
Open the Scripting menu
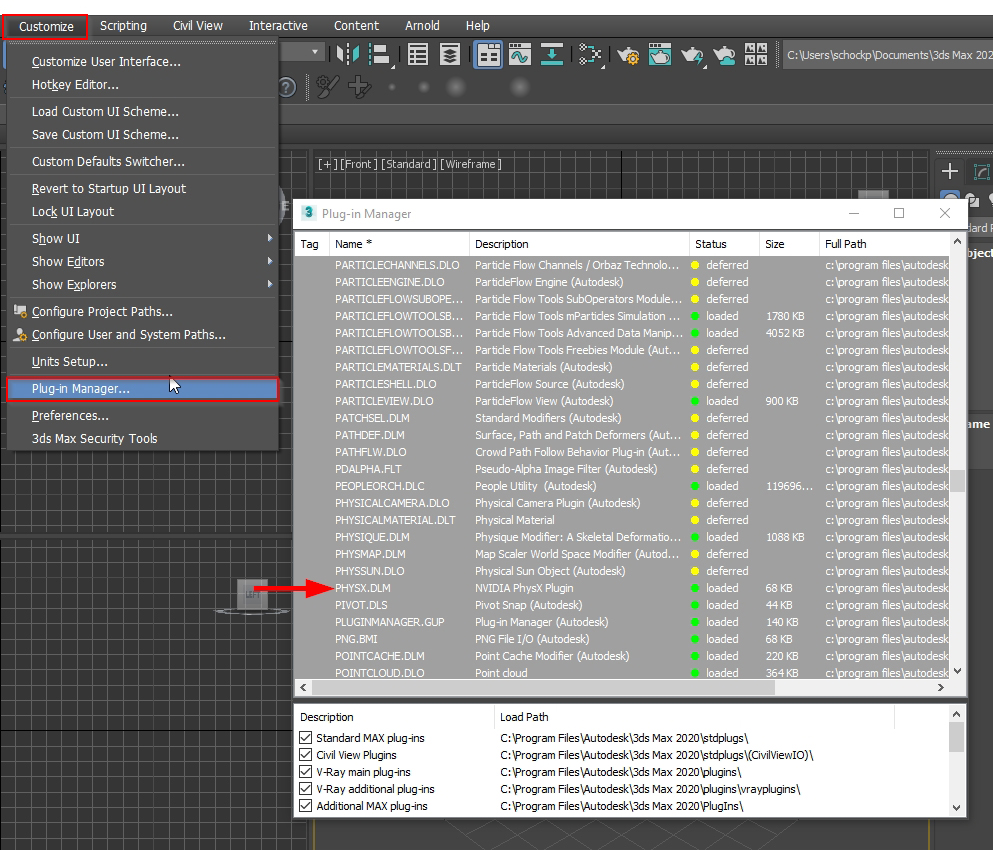[123, 25]
